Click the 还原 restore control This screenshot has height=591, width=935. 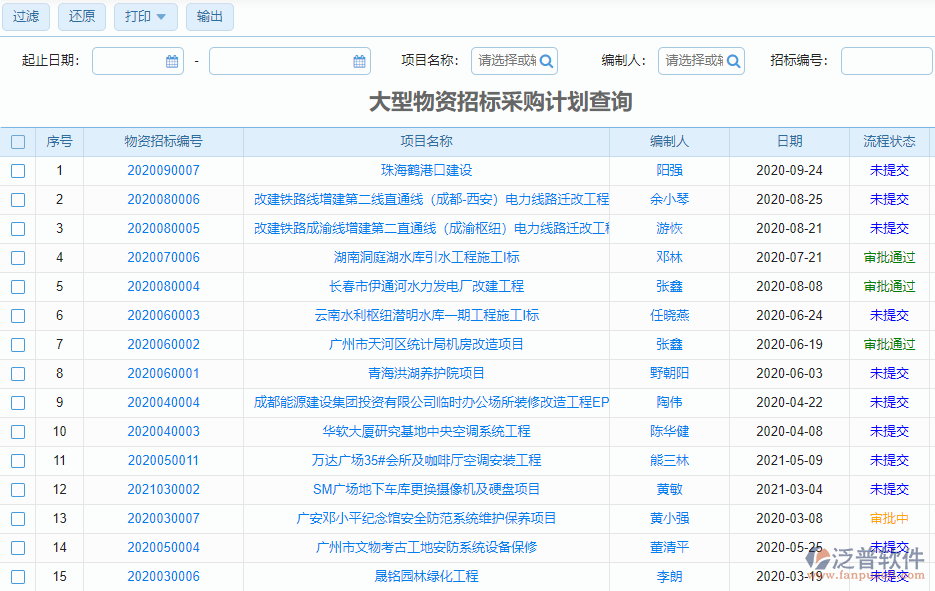[81, 17]
